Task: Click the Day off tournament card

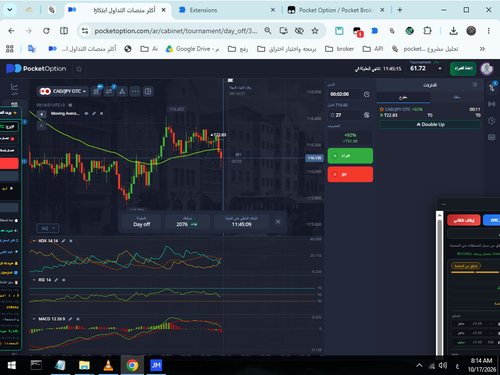Action: [x=142, y=222]
